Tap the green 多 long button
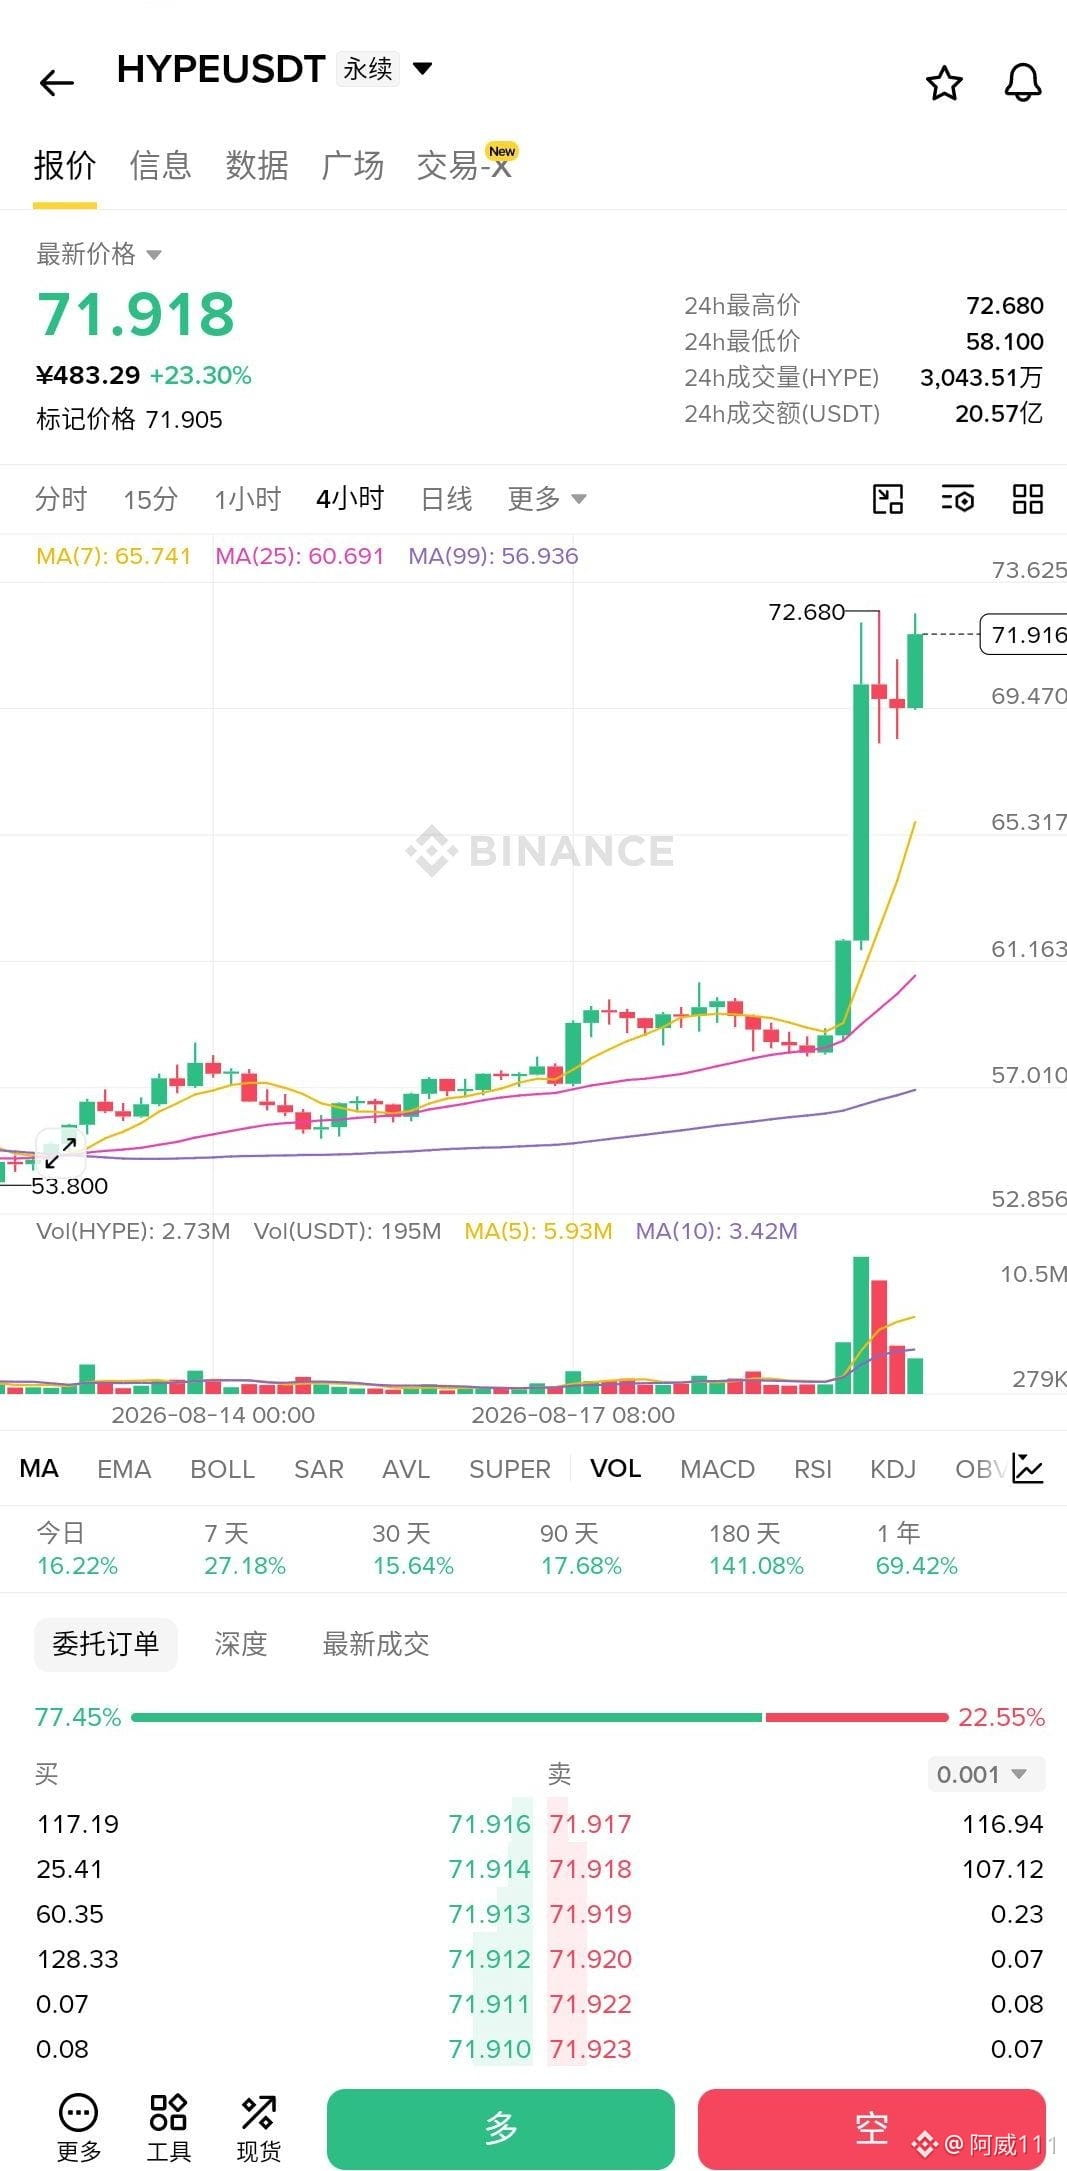Viewport: 1067px width, 2171px height. point(500,2129)
